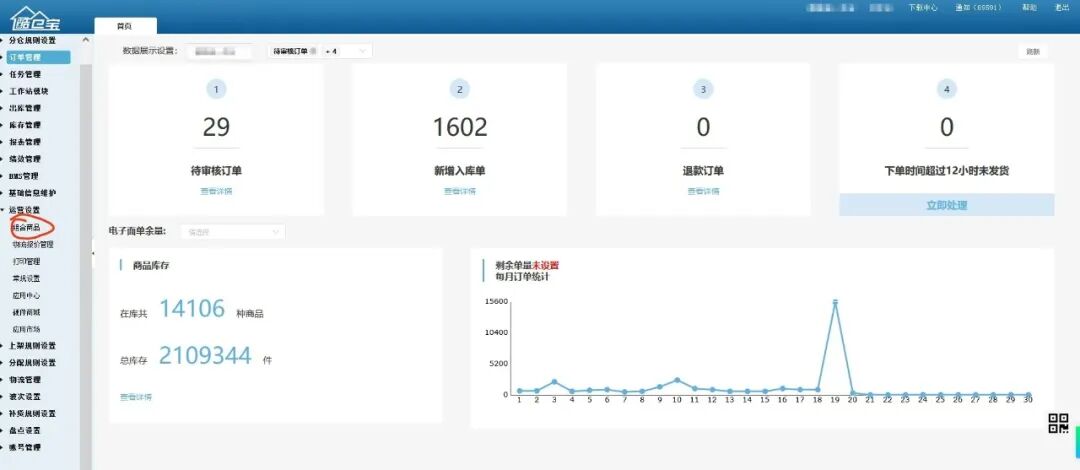Click the sidebar collapse handle arrow
1080x470 pixels.
(x=93, y=254)
